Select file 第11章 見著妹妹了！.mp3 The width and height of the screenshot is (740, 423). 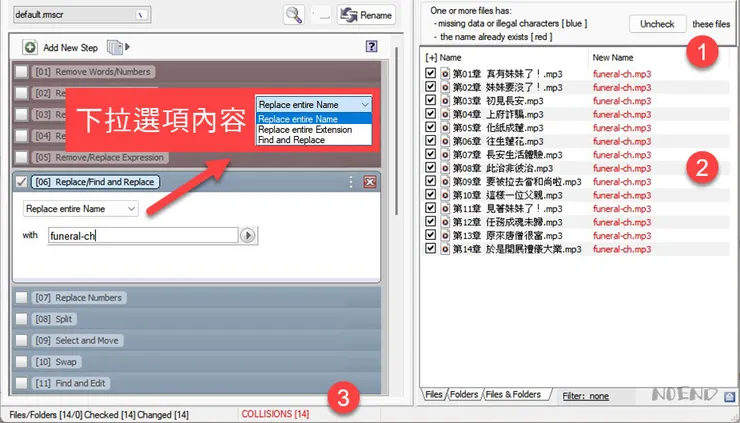pos(507,209)
